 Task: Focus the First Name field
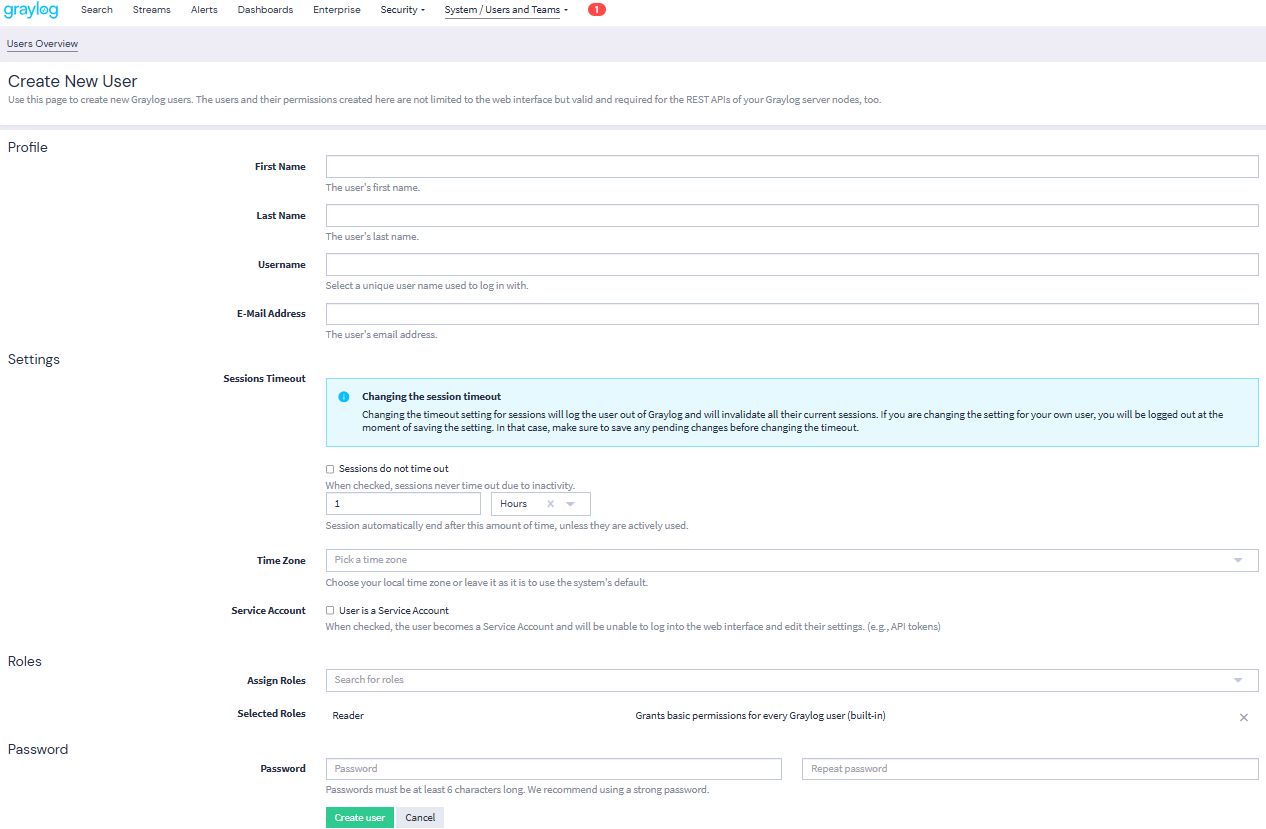(x=791, y=167)
